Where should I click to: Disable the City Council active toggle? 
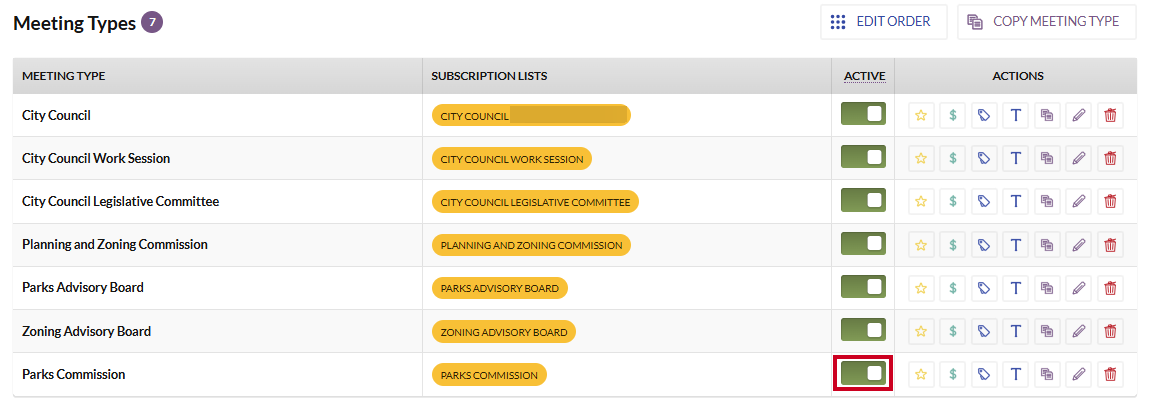click(863, 114)
